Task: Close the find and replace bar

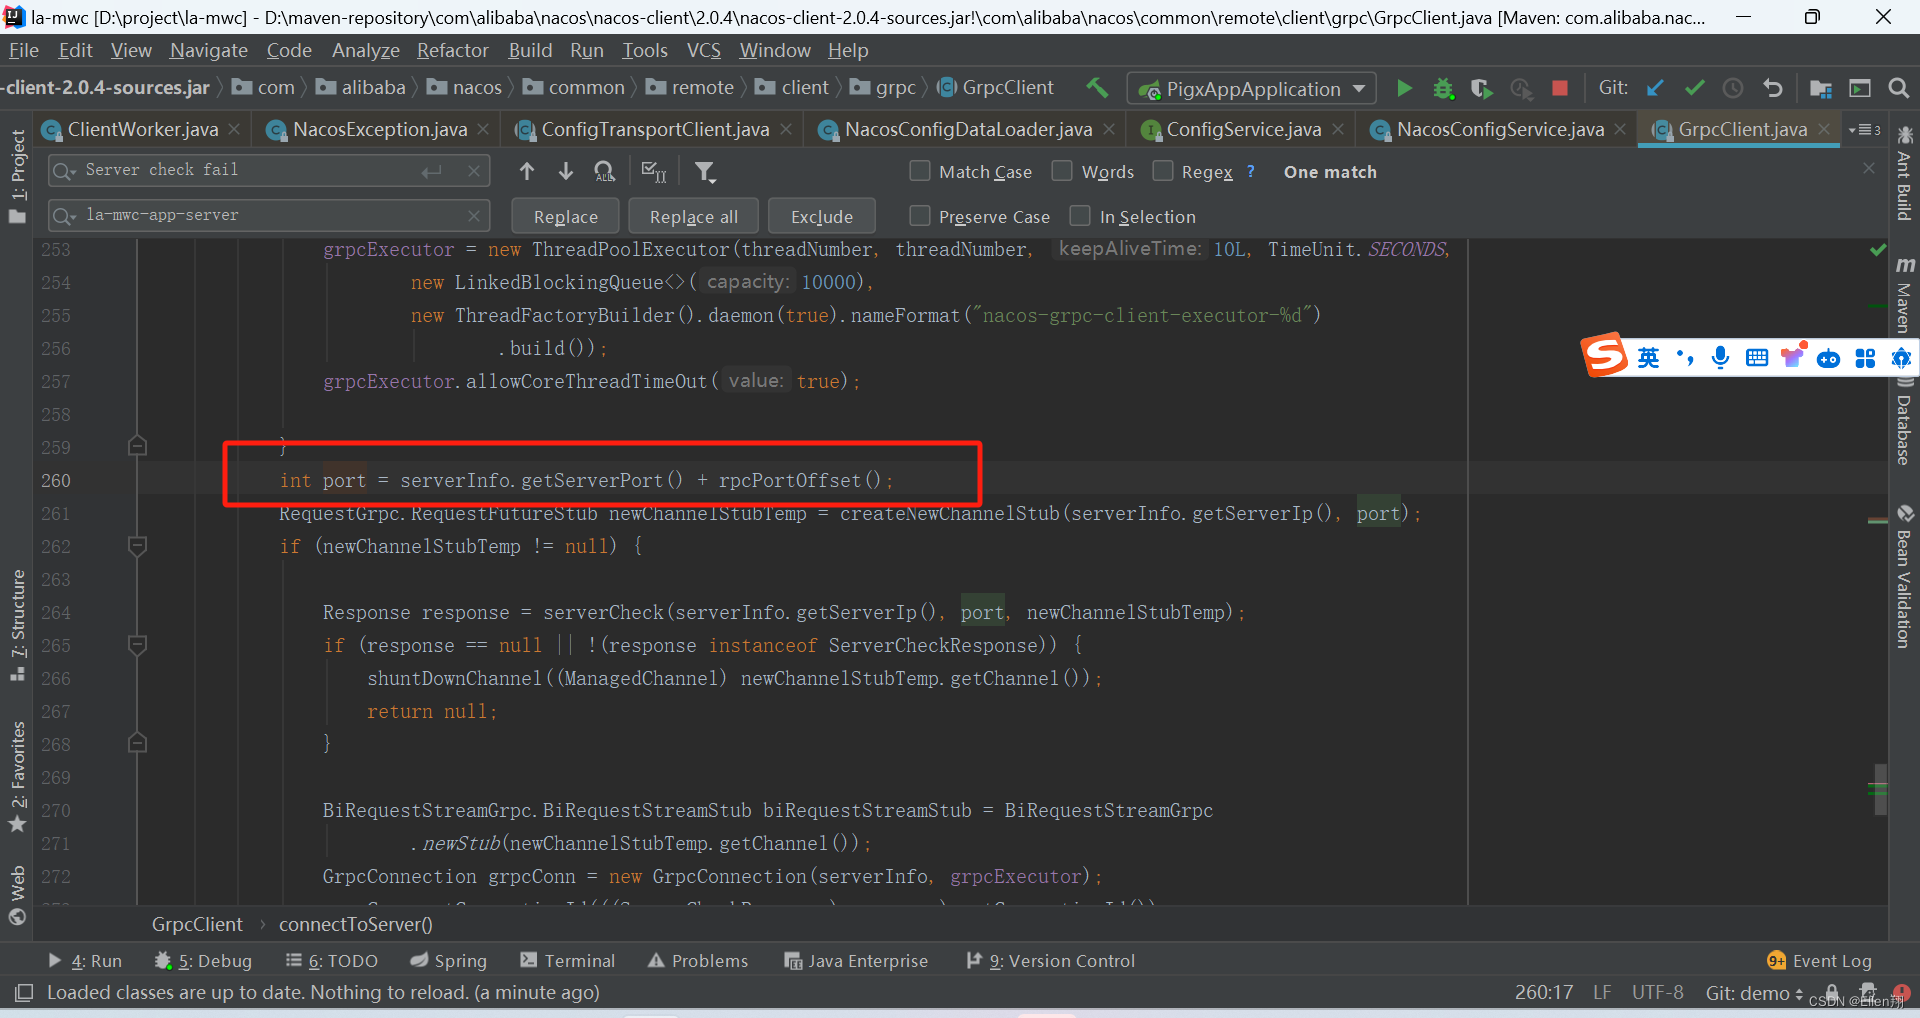Action: point(1869,168)
